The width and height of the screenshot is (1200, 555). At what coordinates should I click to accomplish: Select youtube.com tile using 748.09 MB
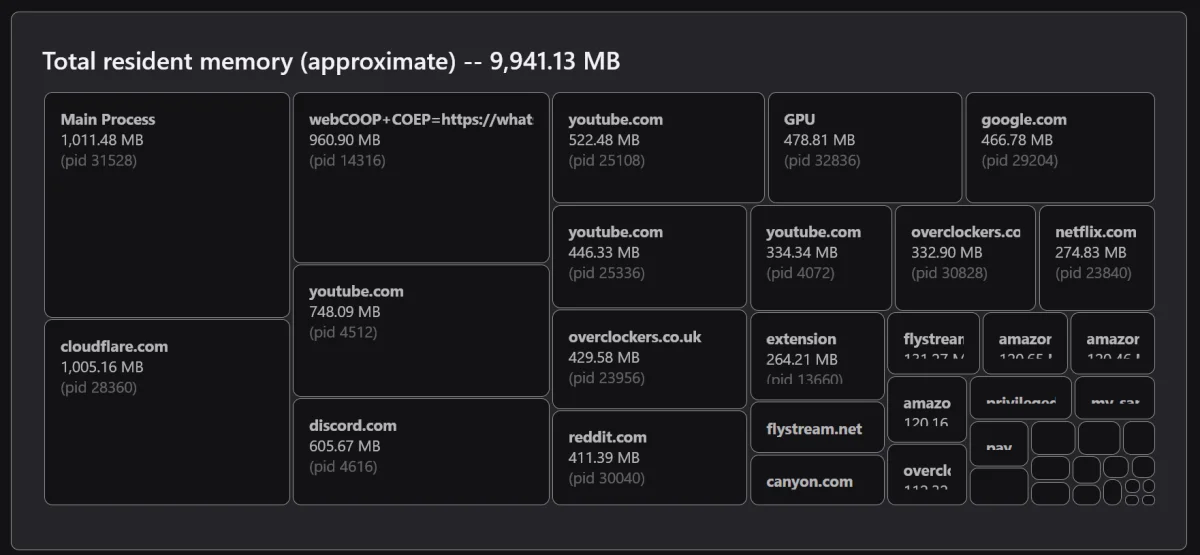(421, 331)
